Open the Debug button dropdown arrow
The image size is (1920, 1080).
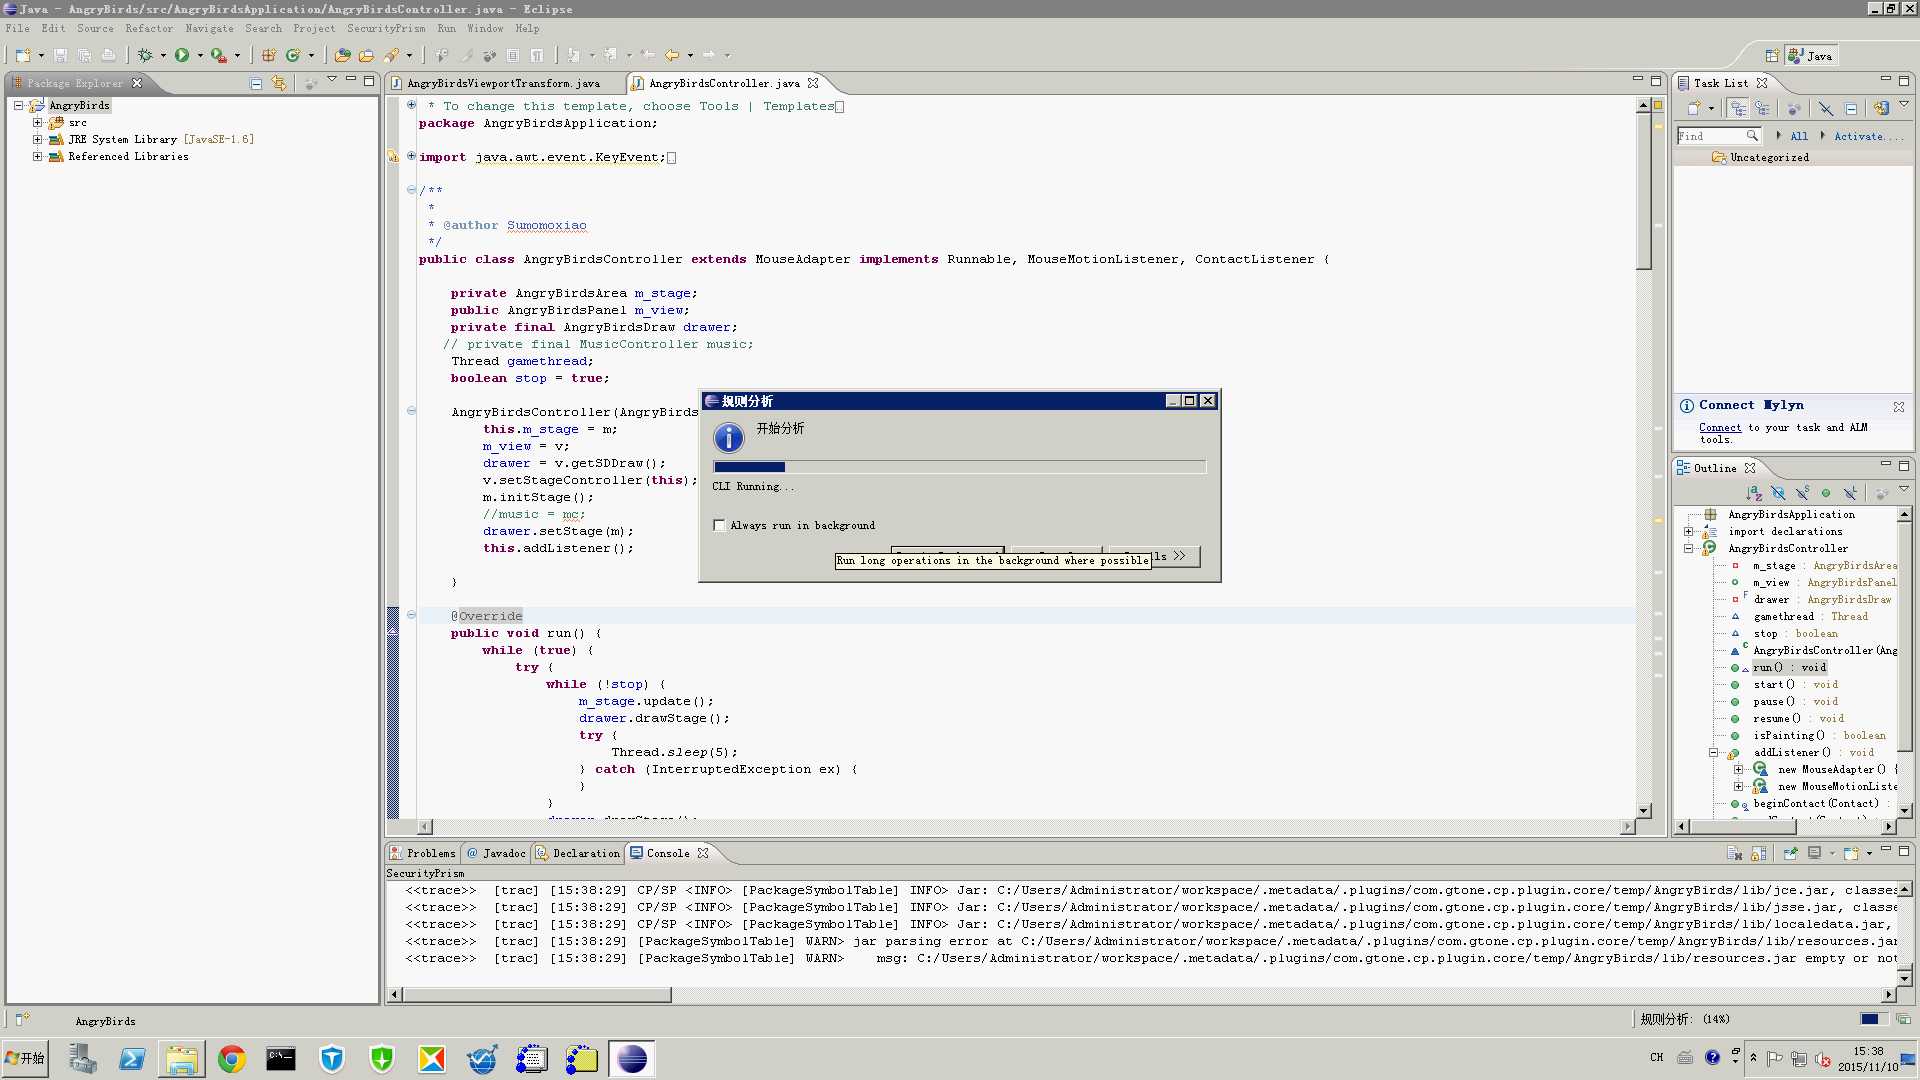coord(163,56)
